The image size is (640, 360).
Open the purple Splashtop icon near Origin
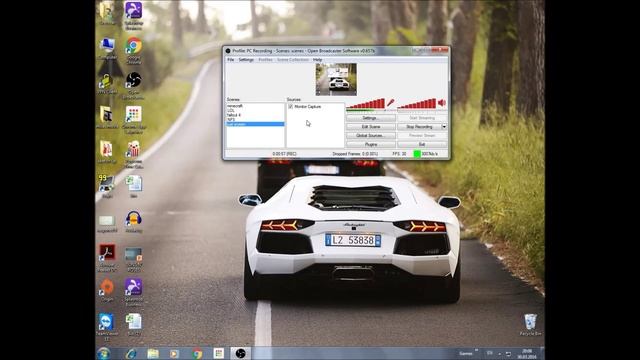[133, 292]
